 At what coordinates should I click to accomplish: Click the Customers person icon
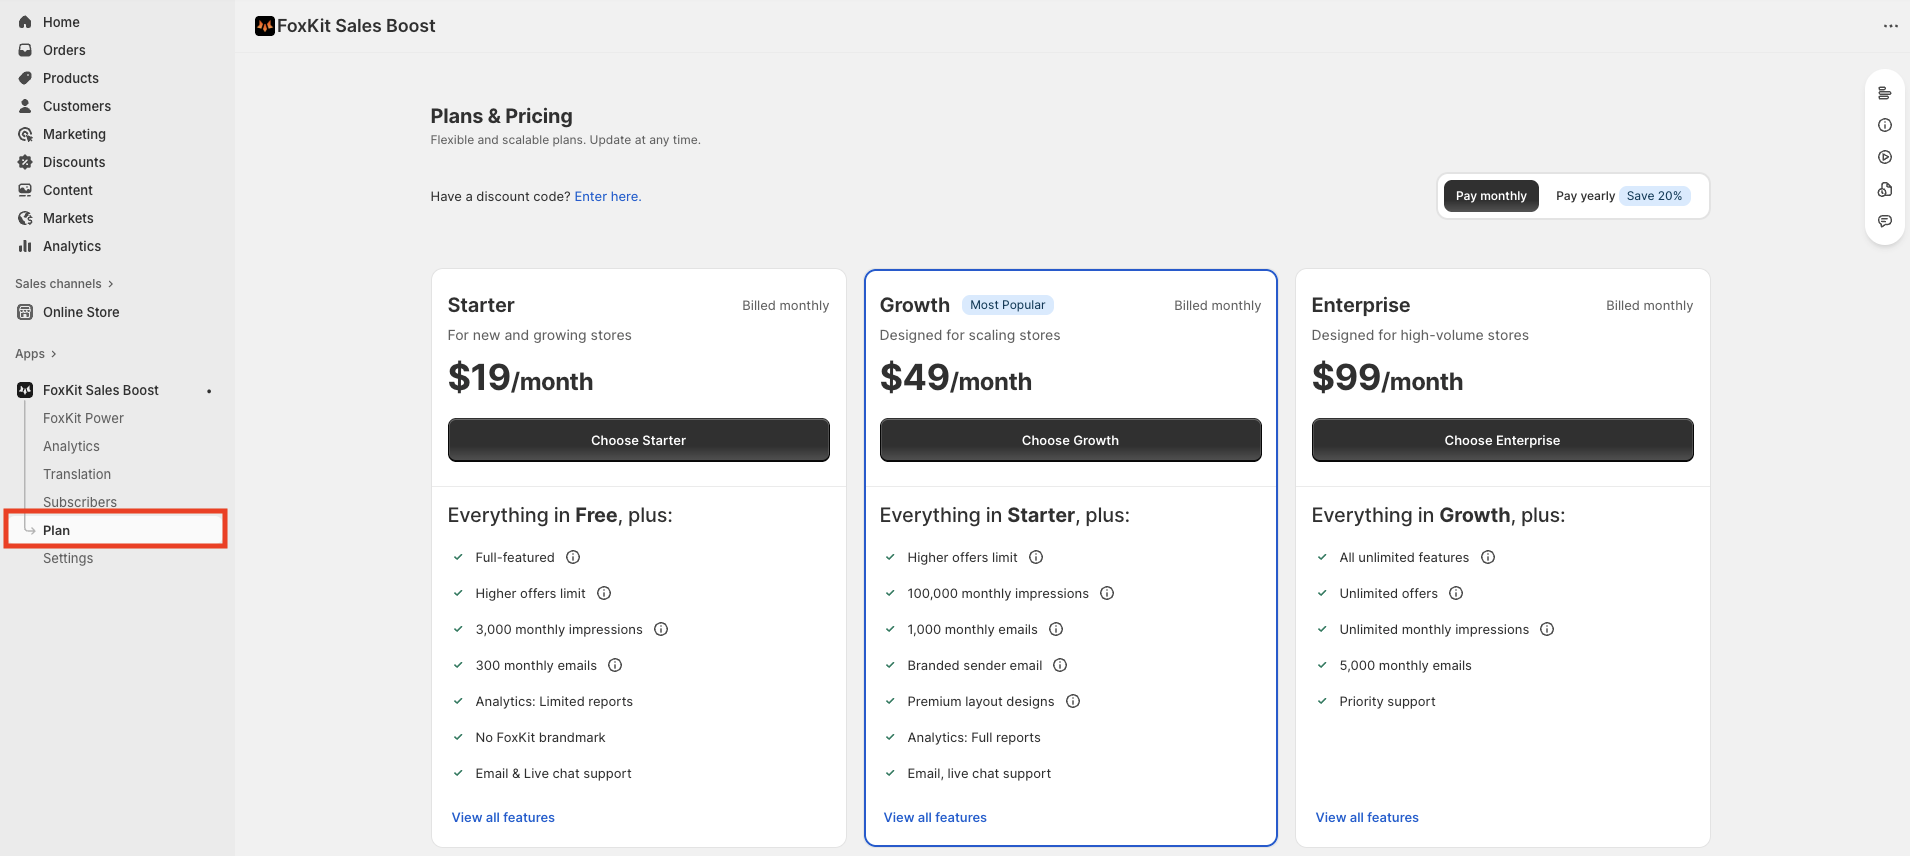[25, 106]
